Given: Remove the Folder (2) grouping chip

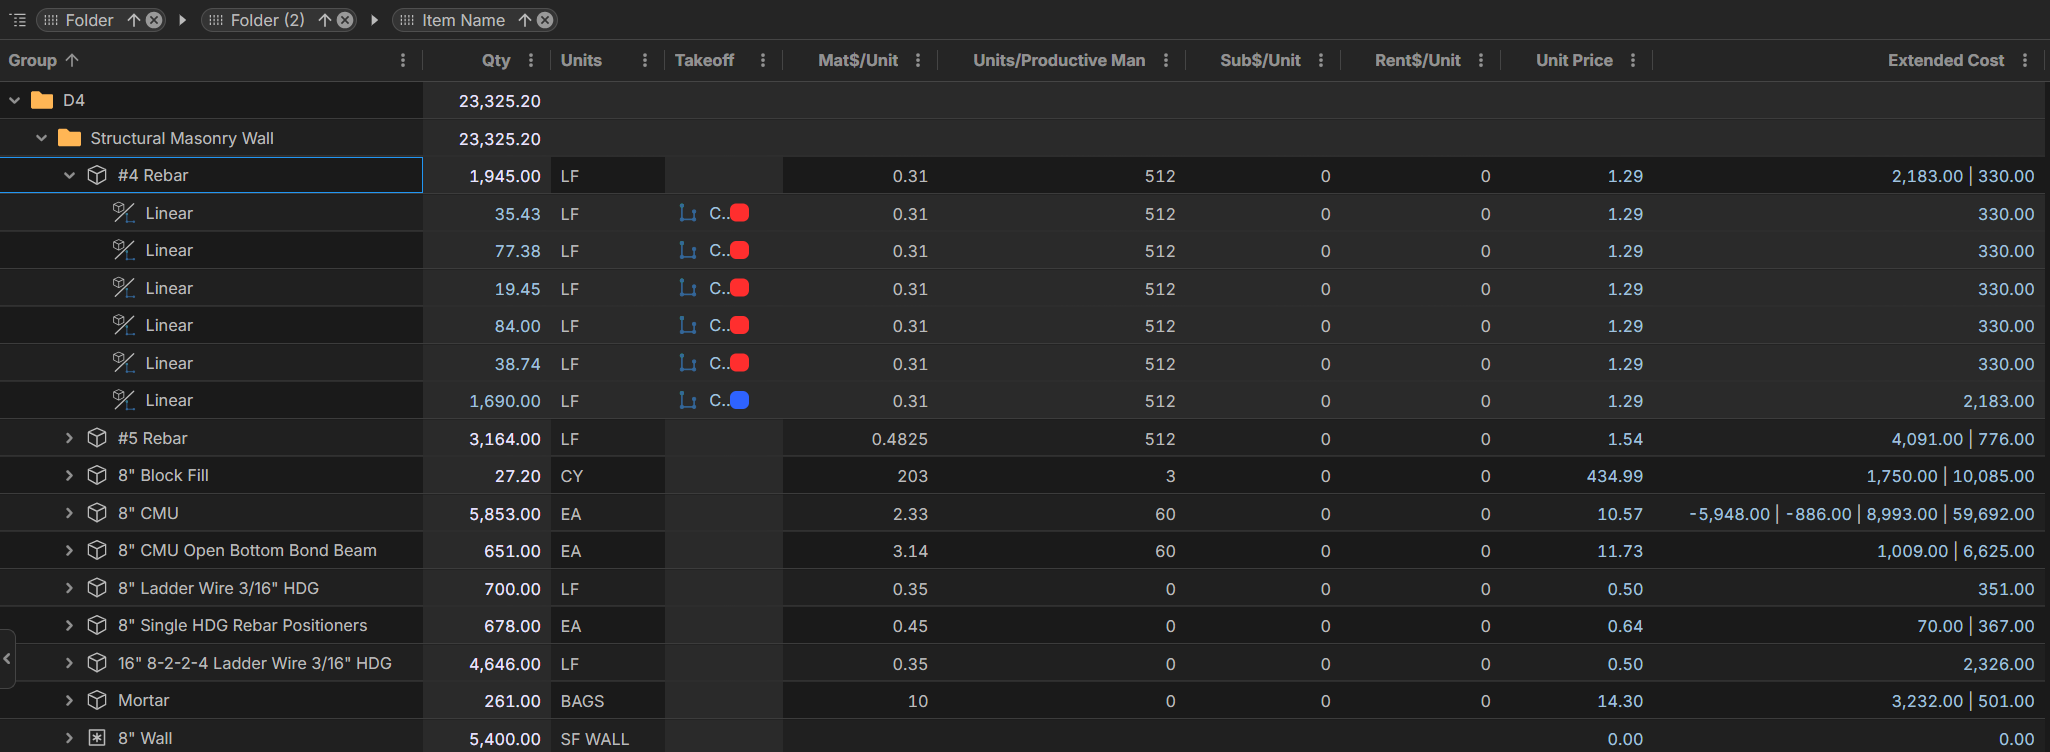Looking at the screenshot, I should coord(345,20).
